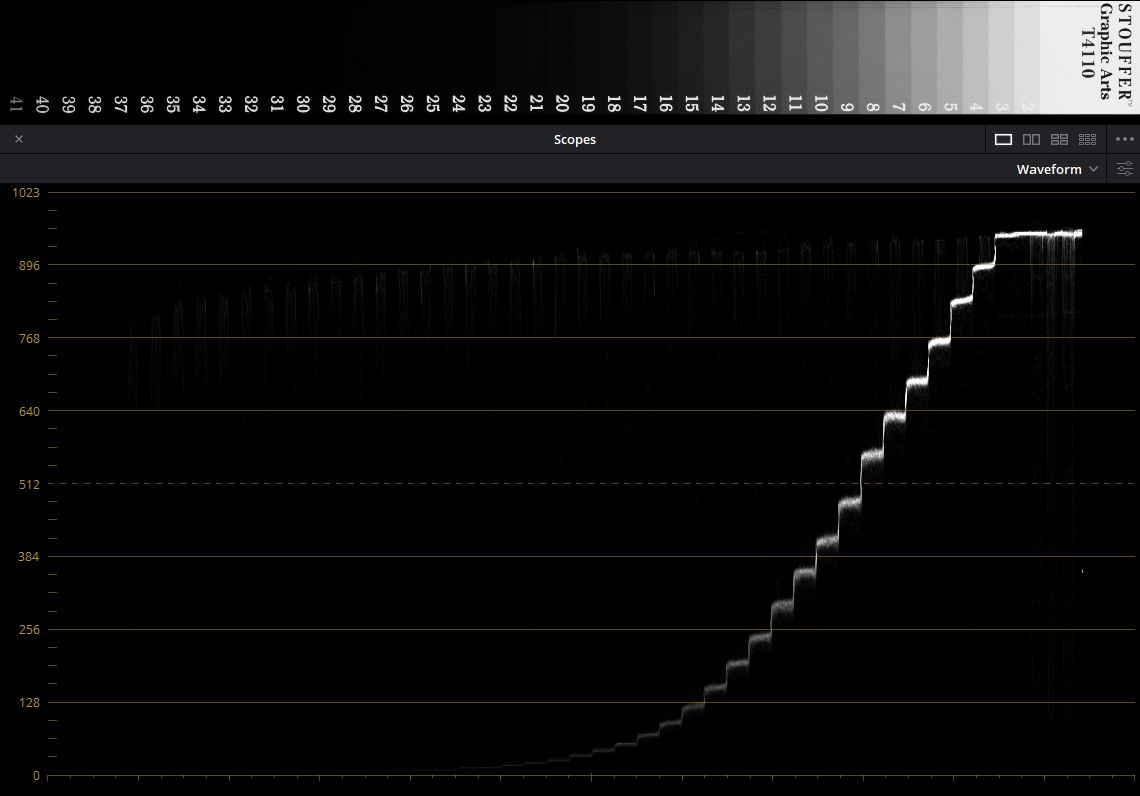Viewport: 1140px width, 796px height.
Task: Open the Waveform scope type dropdown
Action: (x=1056, y=169)
